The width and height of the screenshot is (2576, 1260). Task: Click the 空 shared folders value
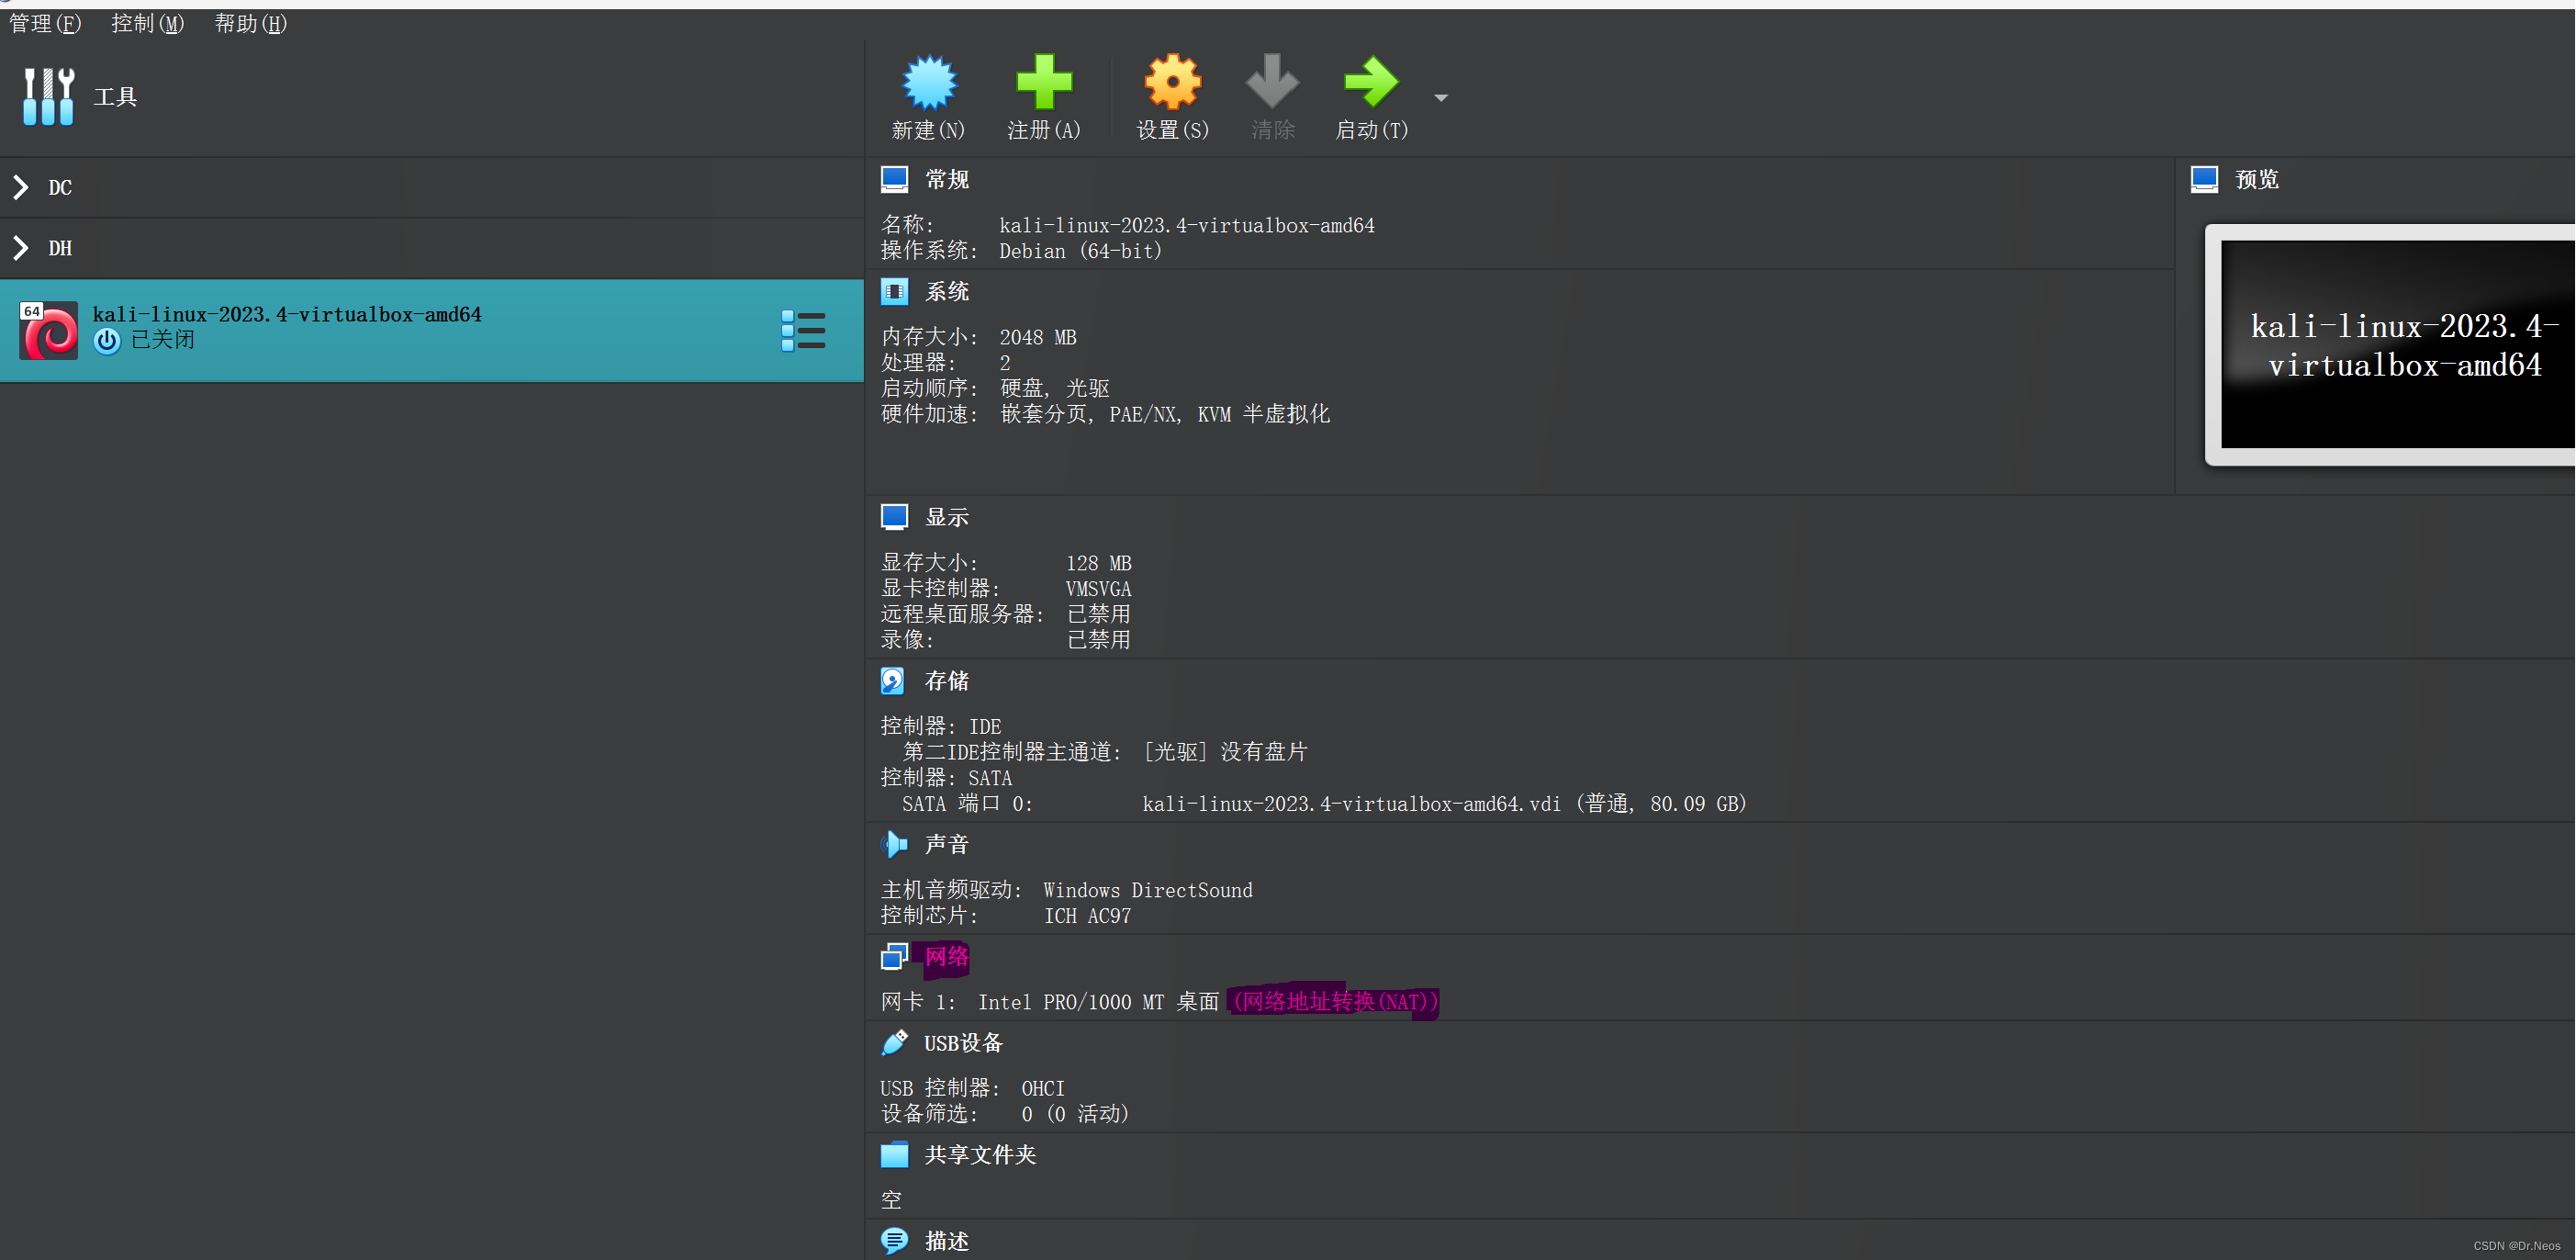click(891, 1200)
